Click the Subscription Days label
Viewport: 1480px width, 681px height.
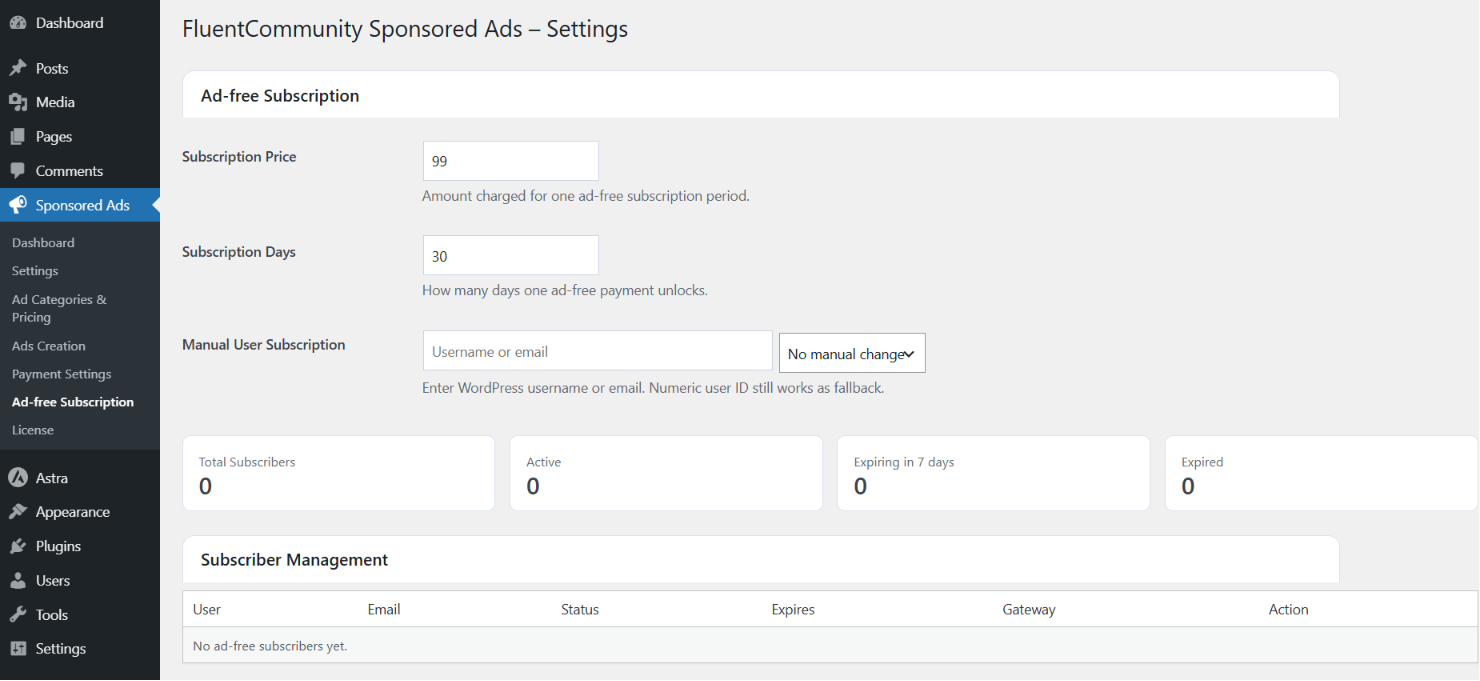coord(239,252)
